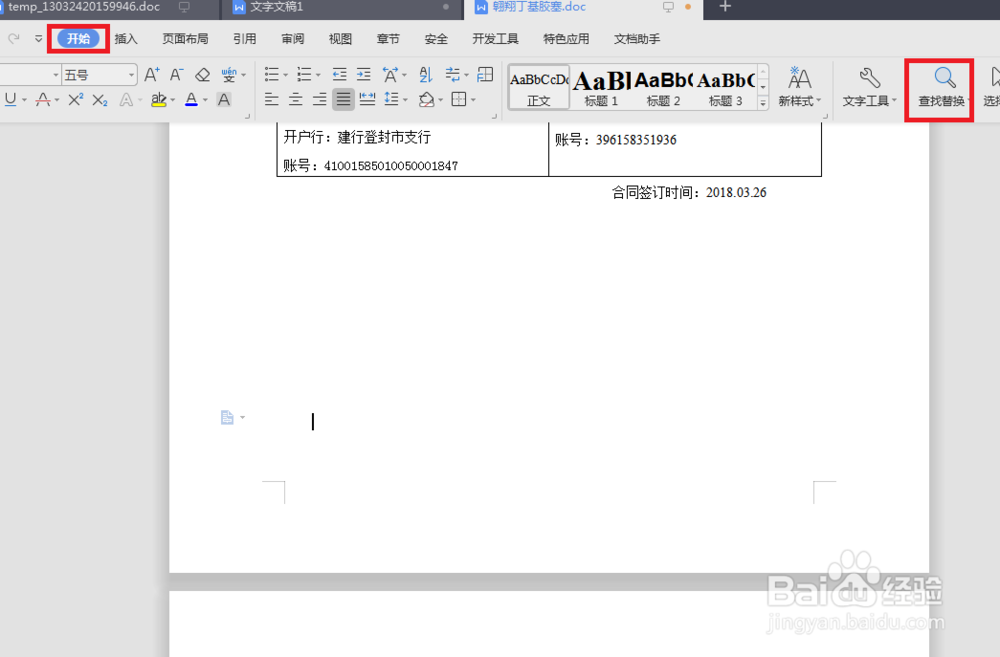
Task: Apply superscript formatting
Action: tap(75, 99)
